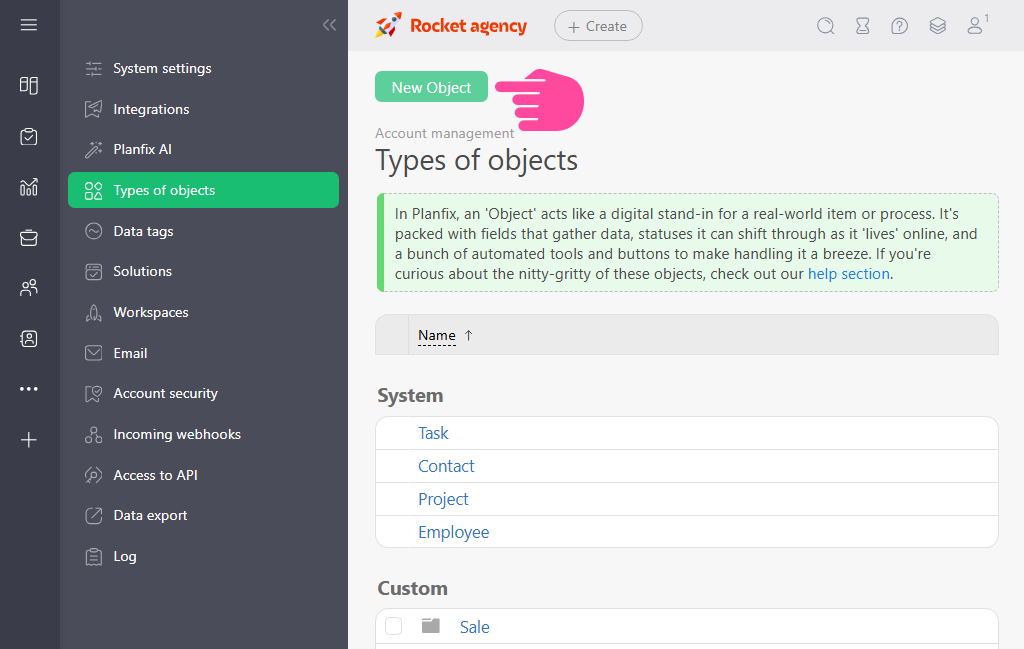Viewport: 1024px width, 649px height.
Task: Click the Account management breadcrumb
Action: (444, 133)
